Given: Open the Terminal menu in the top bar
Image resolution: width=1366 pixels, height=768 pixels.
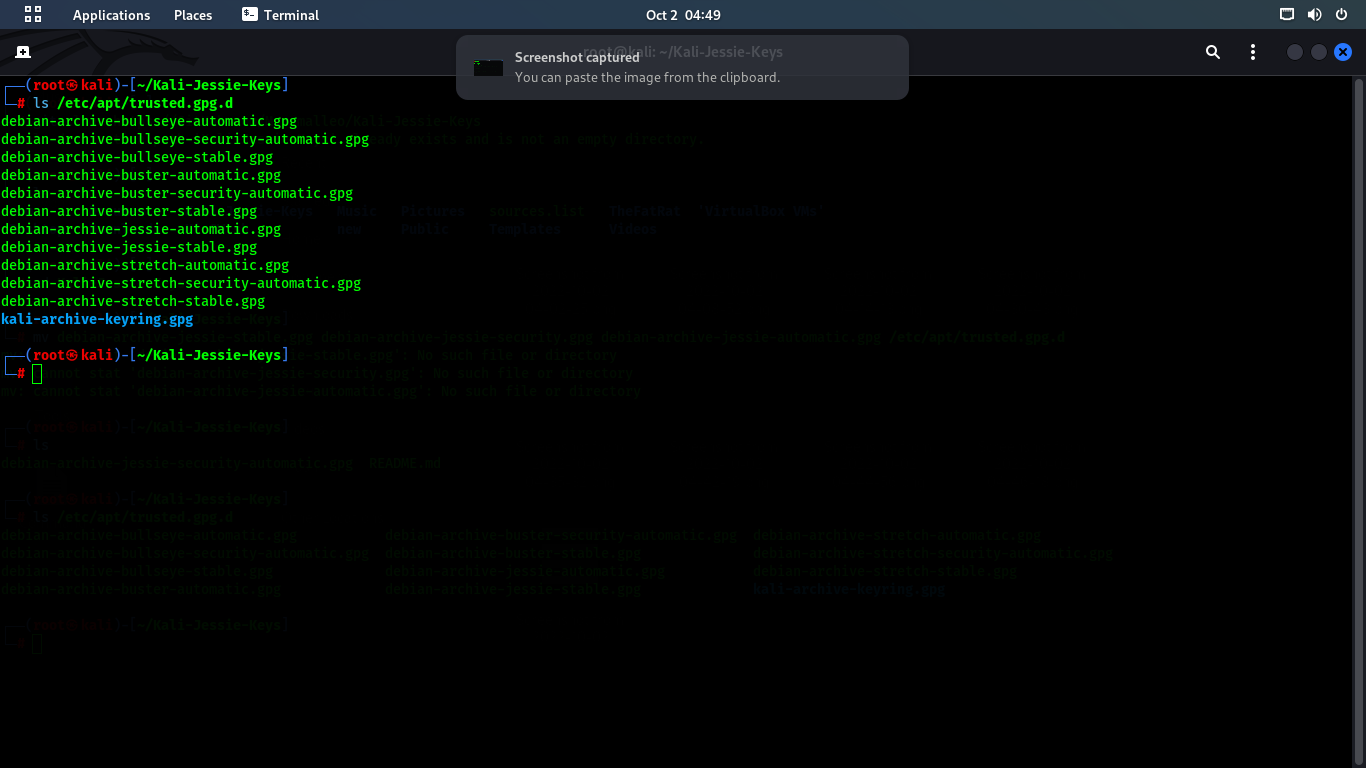Looking at the screenshot, I should click(290, 14).
